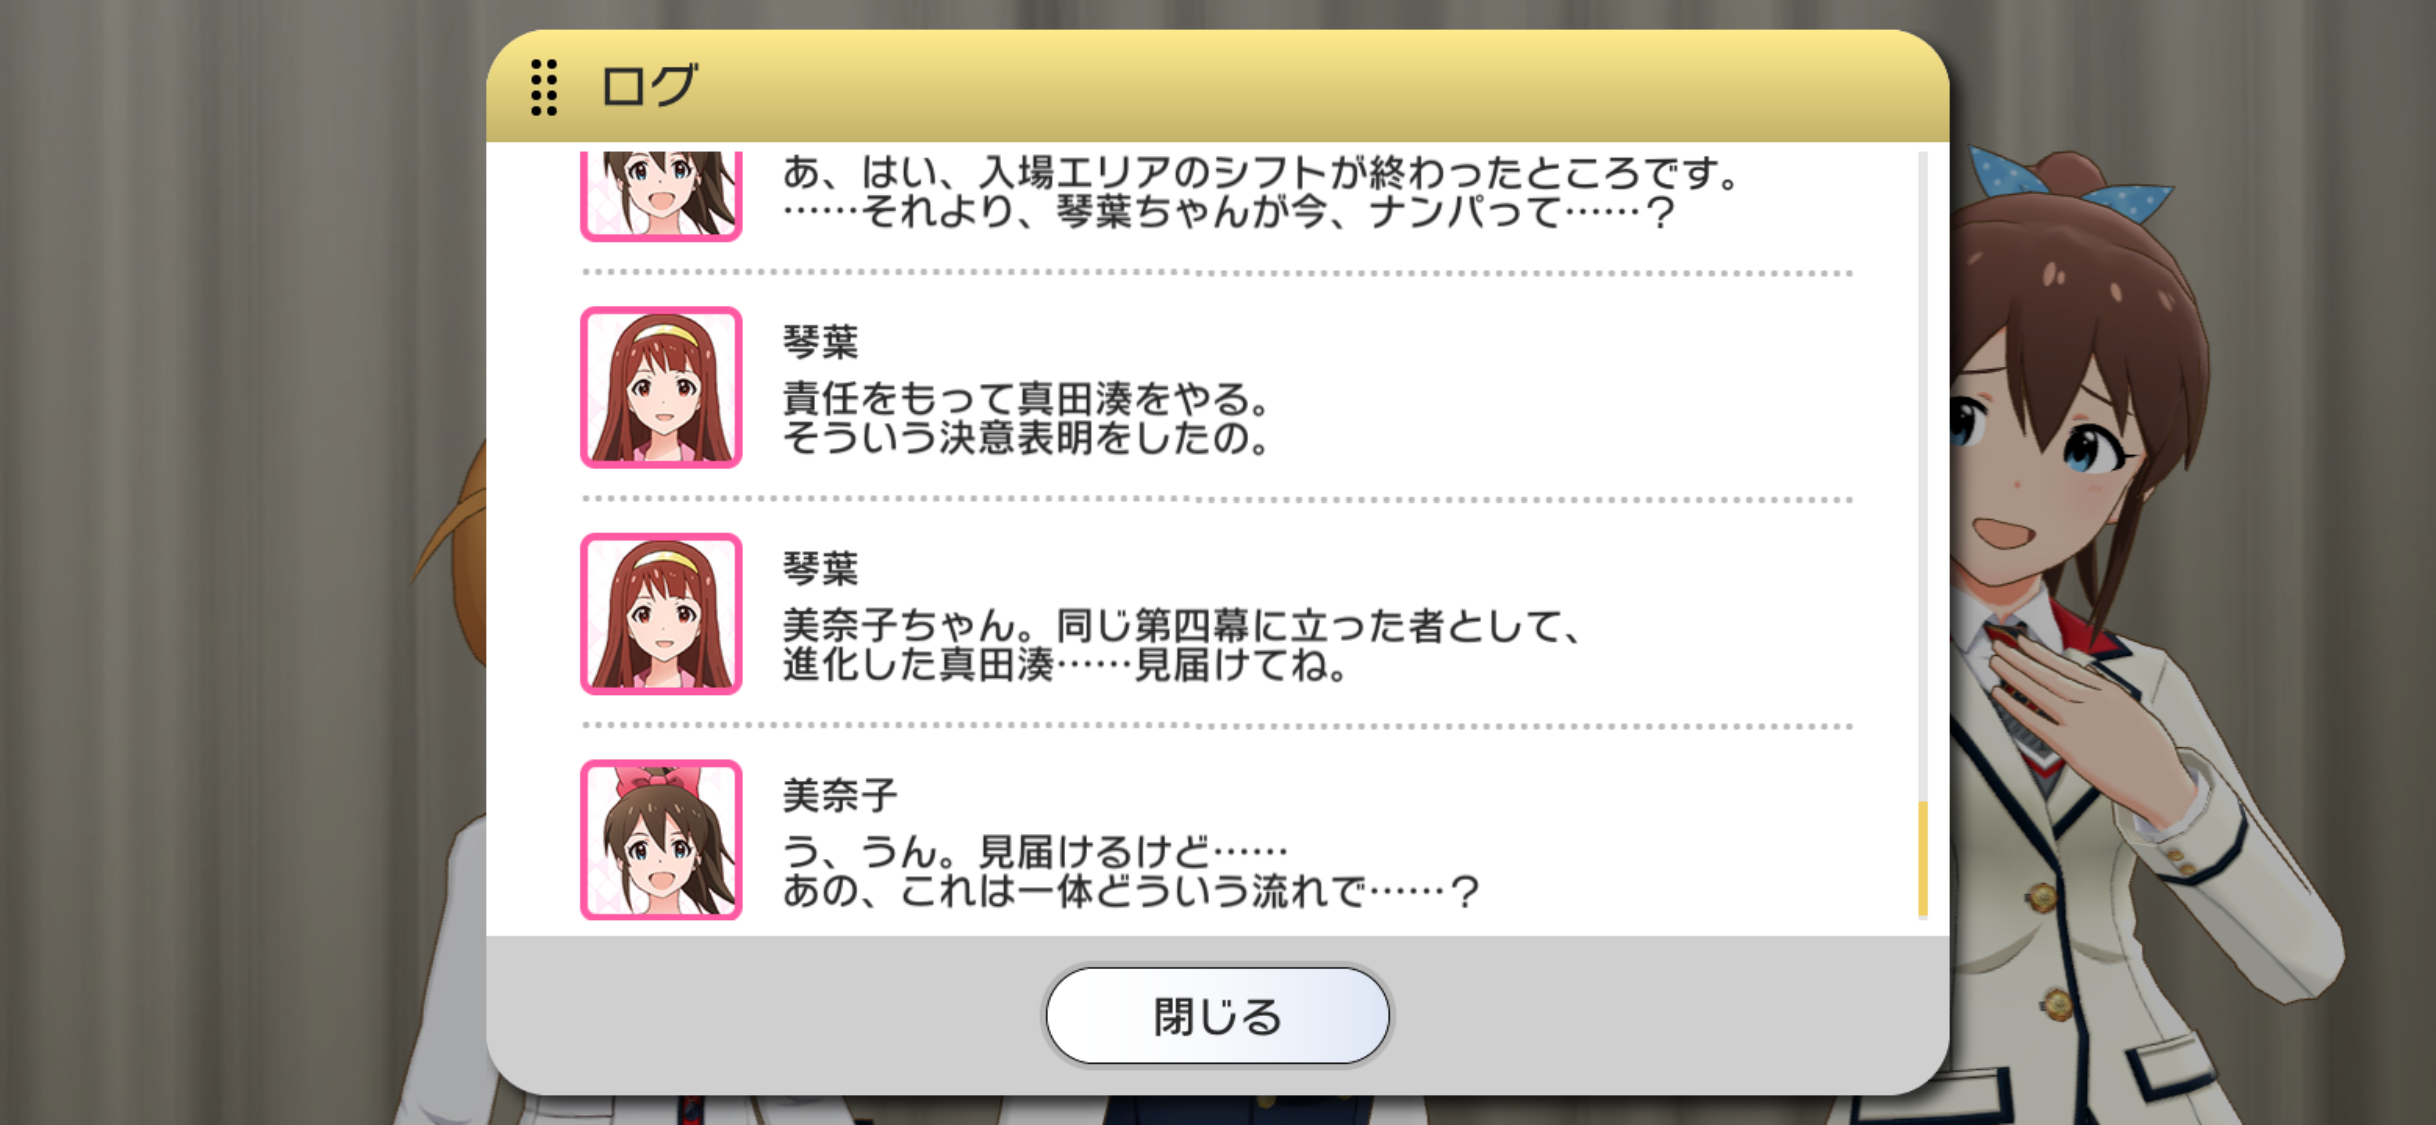Click the first 琴葉 speaker name
2436x1125 pixels.
coord(820,343)
